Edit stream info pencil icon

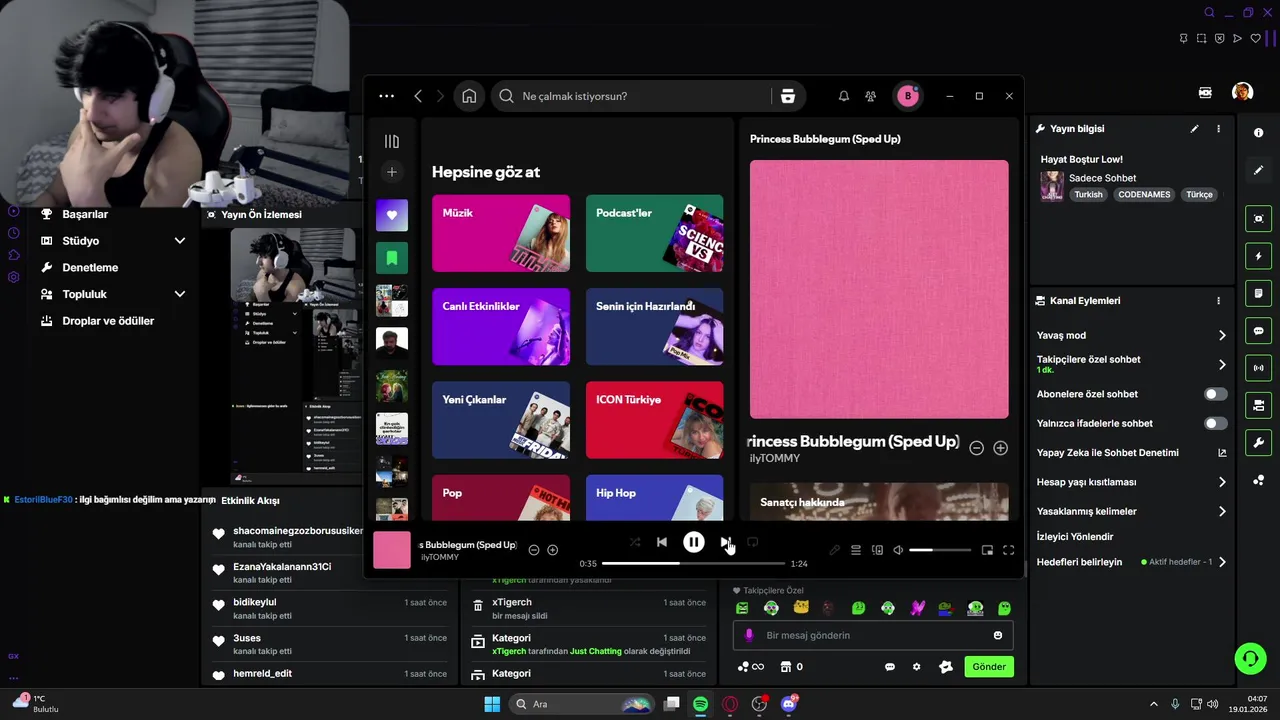tap(1194, 129)
